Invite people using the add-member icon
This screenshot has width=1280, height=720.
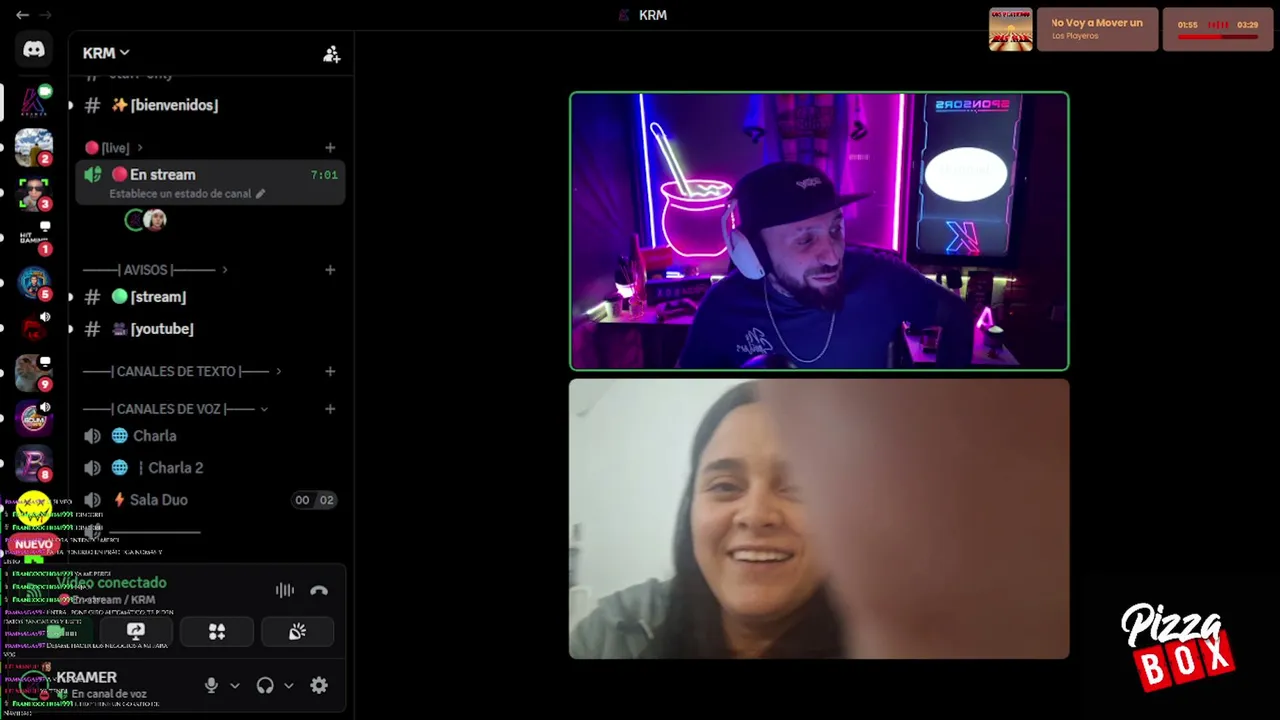pyautogui.click(x=331, y=54)
